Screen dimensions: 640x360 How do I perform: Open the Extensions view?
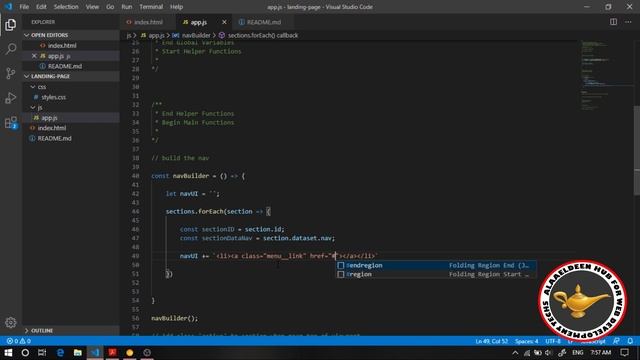(x=11, y=122)
